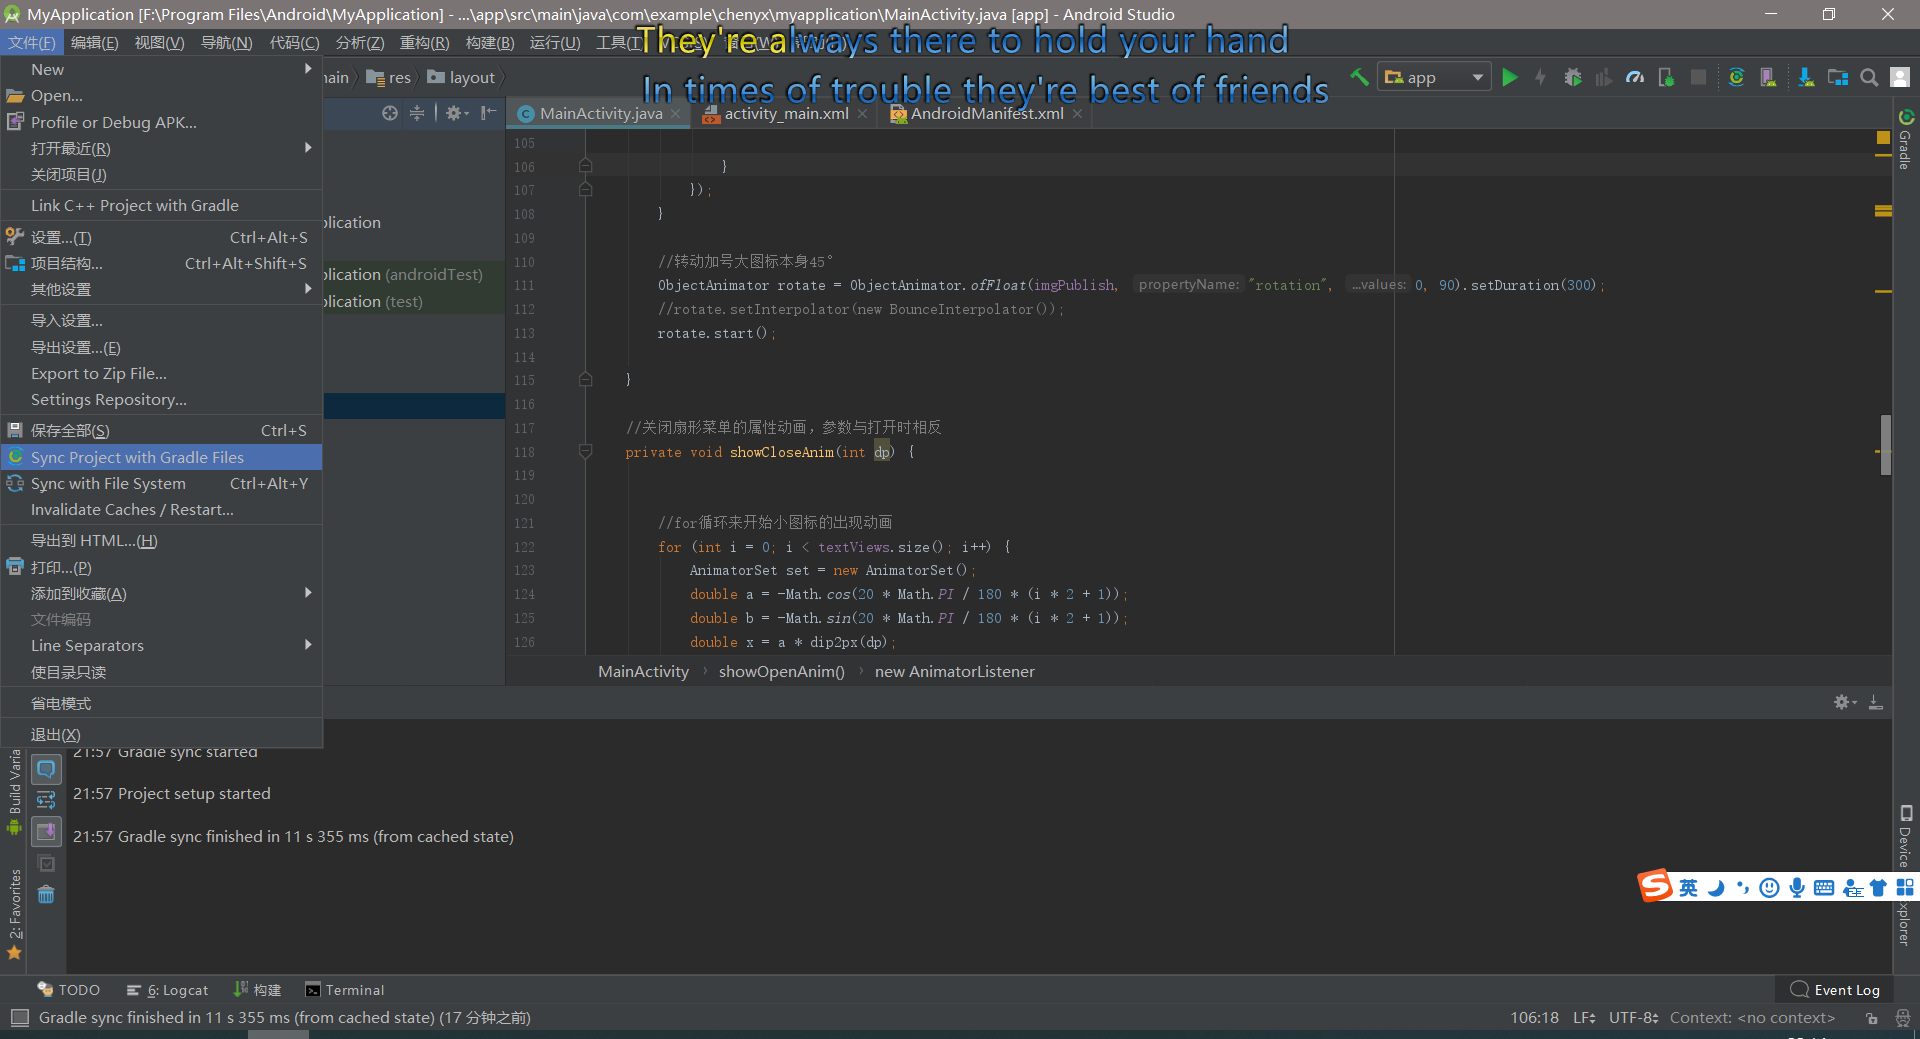Open the SDK Manager toolbar icon
Screen dimensions: 1920x1039
[x=1805, y=77]
